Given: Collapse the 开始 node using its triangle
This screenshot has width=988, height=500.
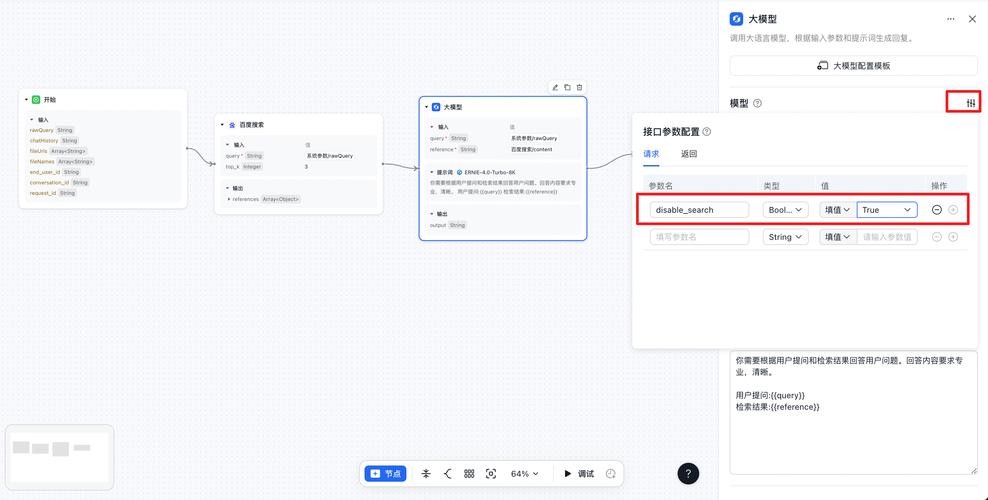Looking at the screenshot, I should (x=27, y=100).
